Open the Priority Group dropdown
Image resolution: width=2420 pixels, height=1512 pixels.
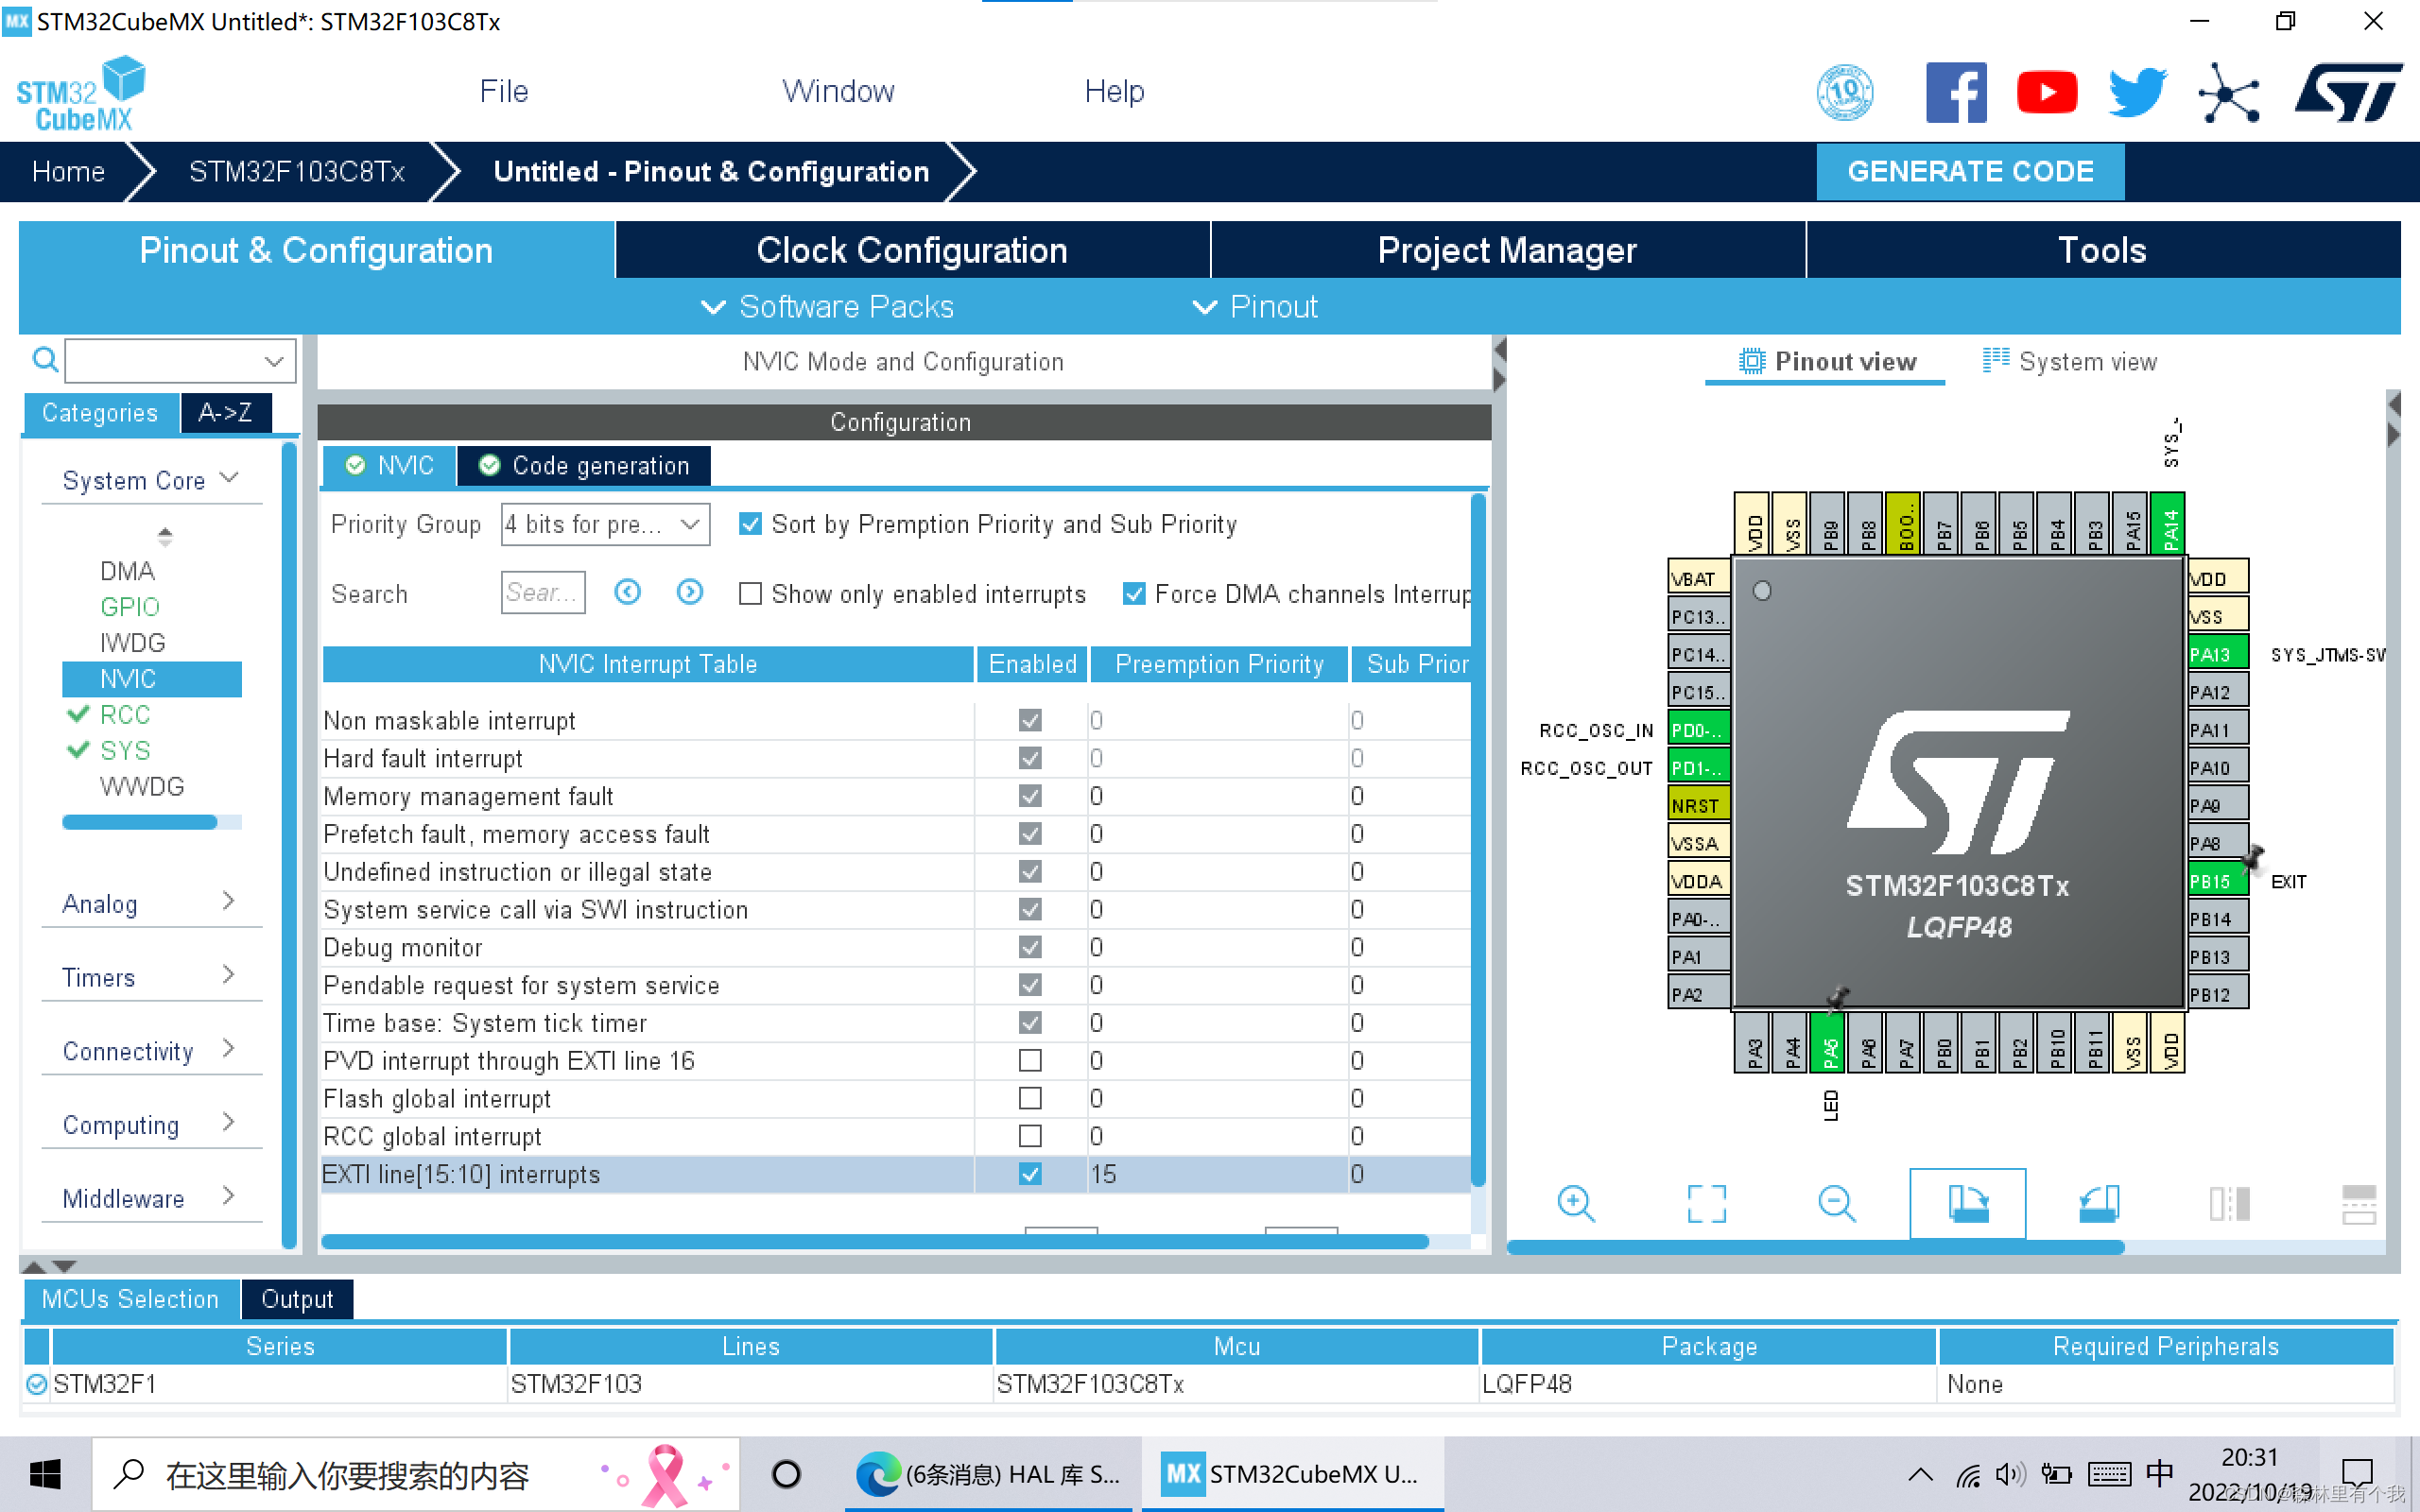[x=605, y=524]
